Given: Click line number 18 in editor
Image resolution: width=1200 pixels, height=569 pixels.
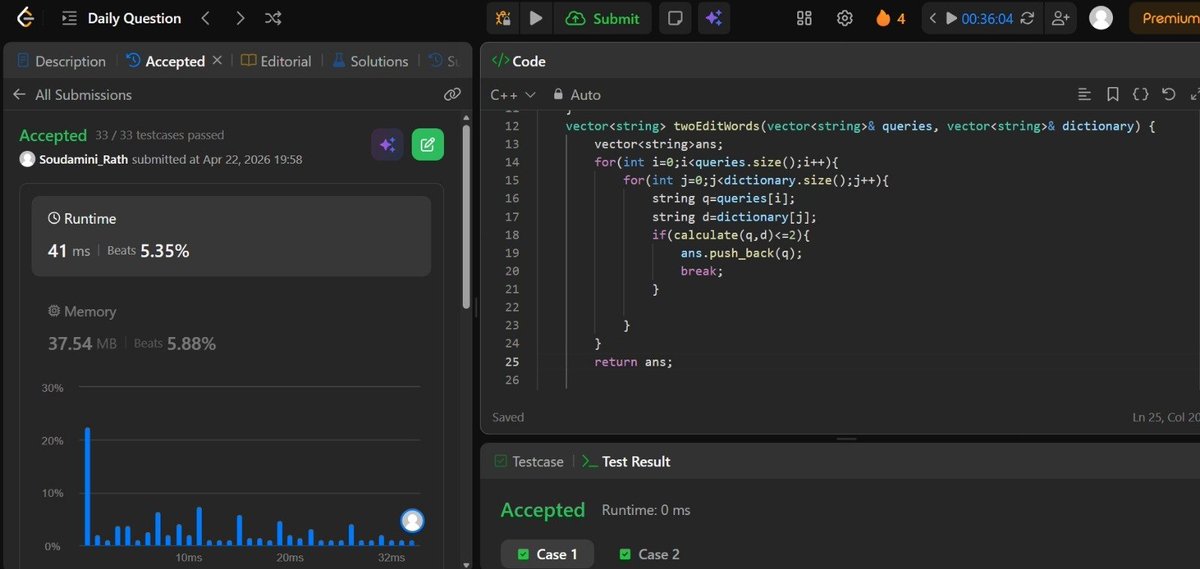Looking at the screenshot, I should (x=512, y=235).
